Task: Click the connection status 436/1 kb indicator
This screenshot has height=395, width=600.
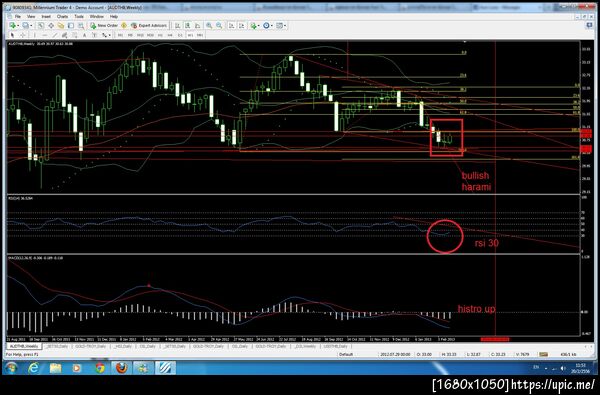Action: coord(568,354)
